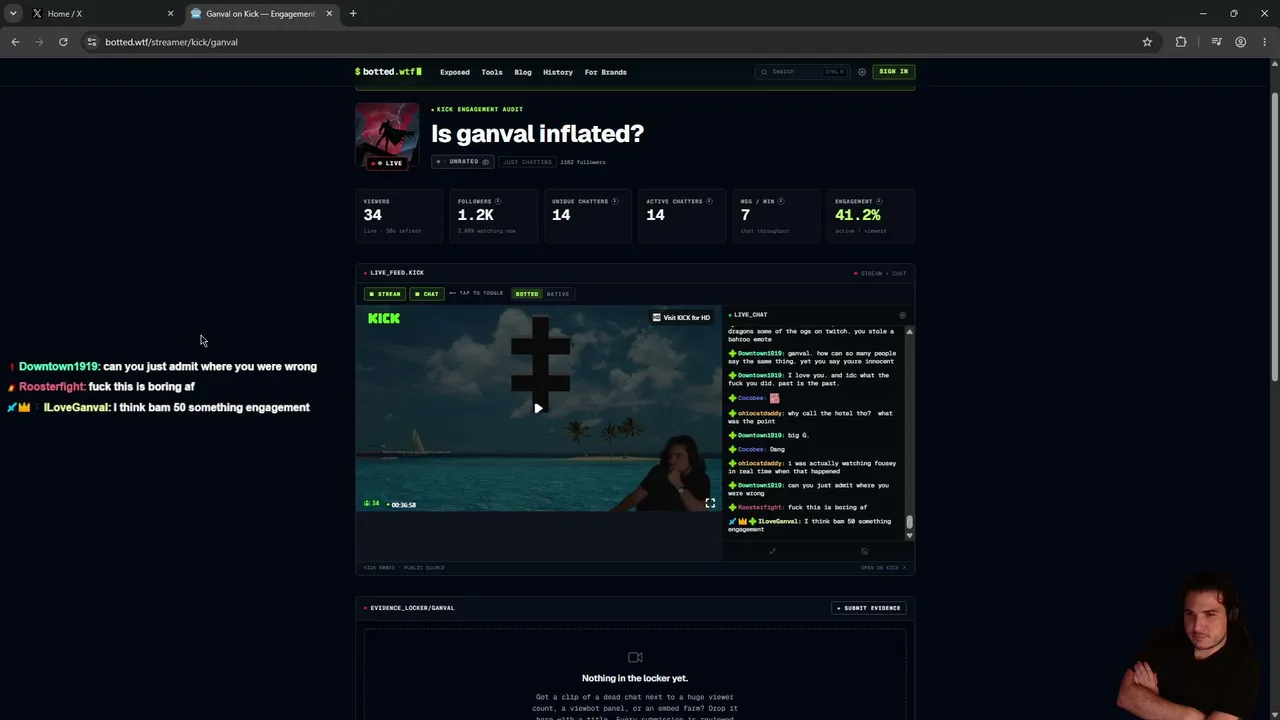Click info icon next to MSG / MIN
1280x720 pixels.
pyautogui.click(x=781, y=201)
